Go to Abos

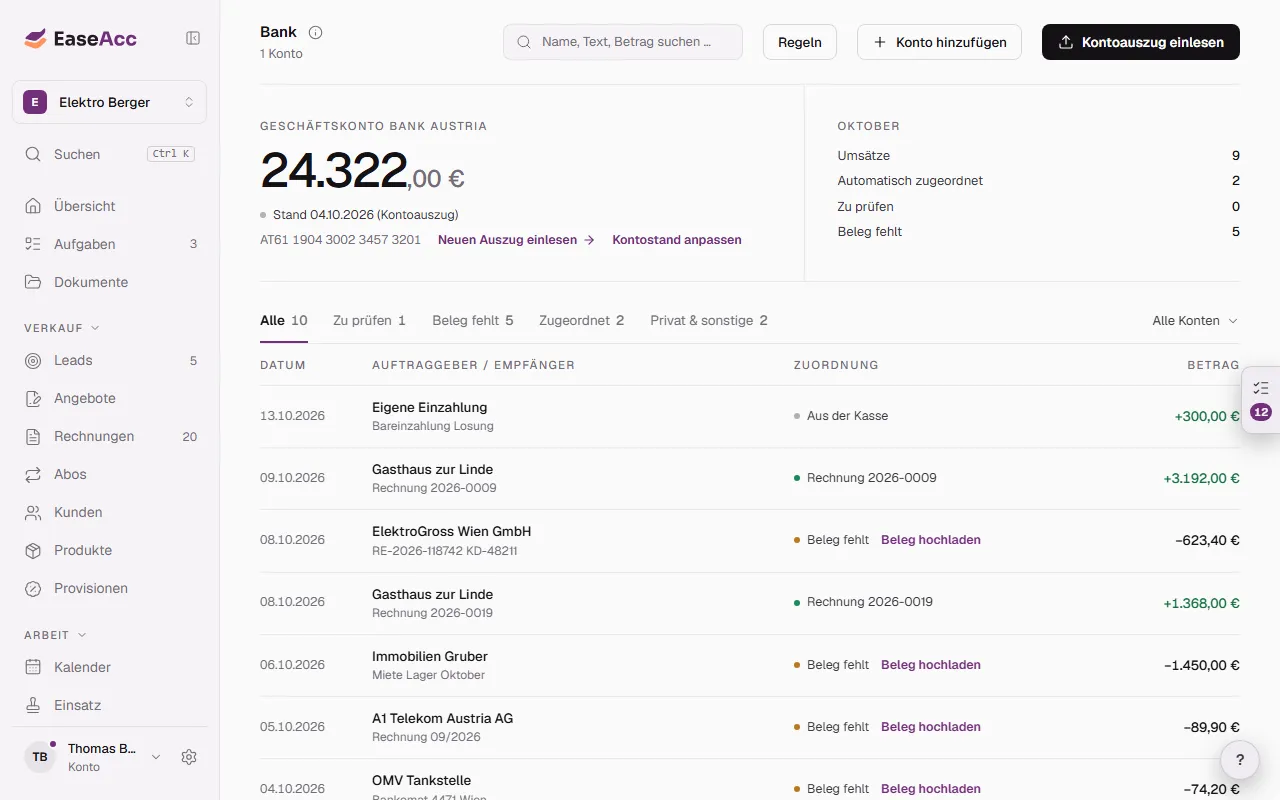(110, 474)
